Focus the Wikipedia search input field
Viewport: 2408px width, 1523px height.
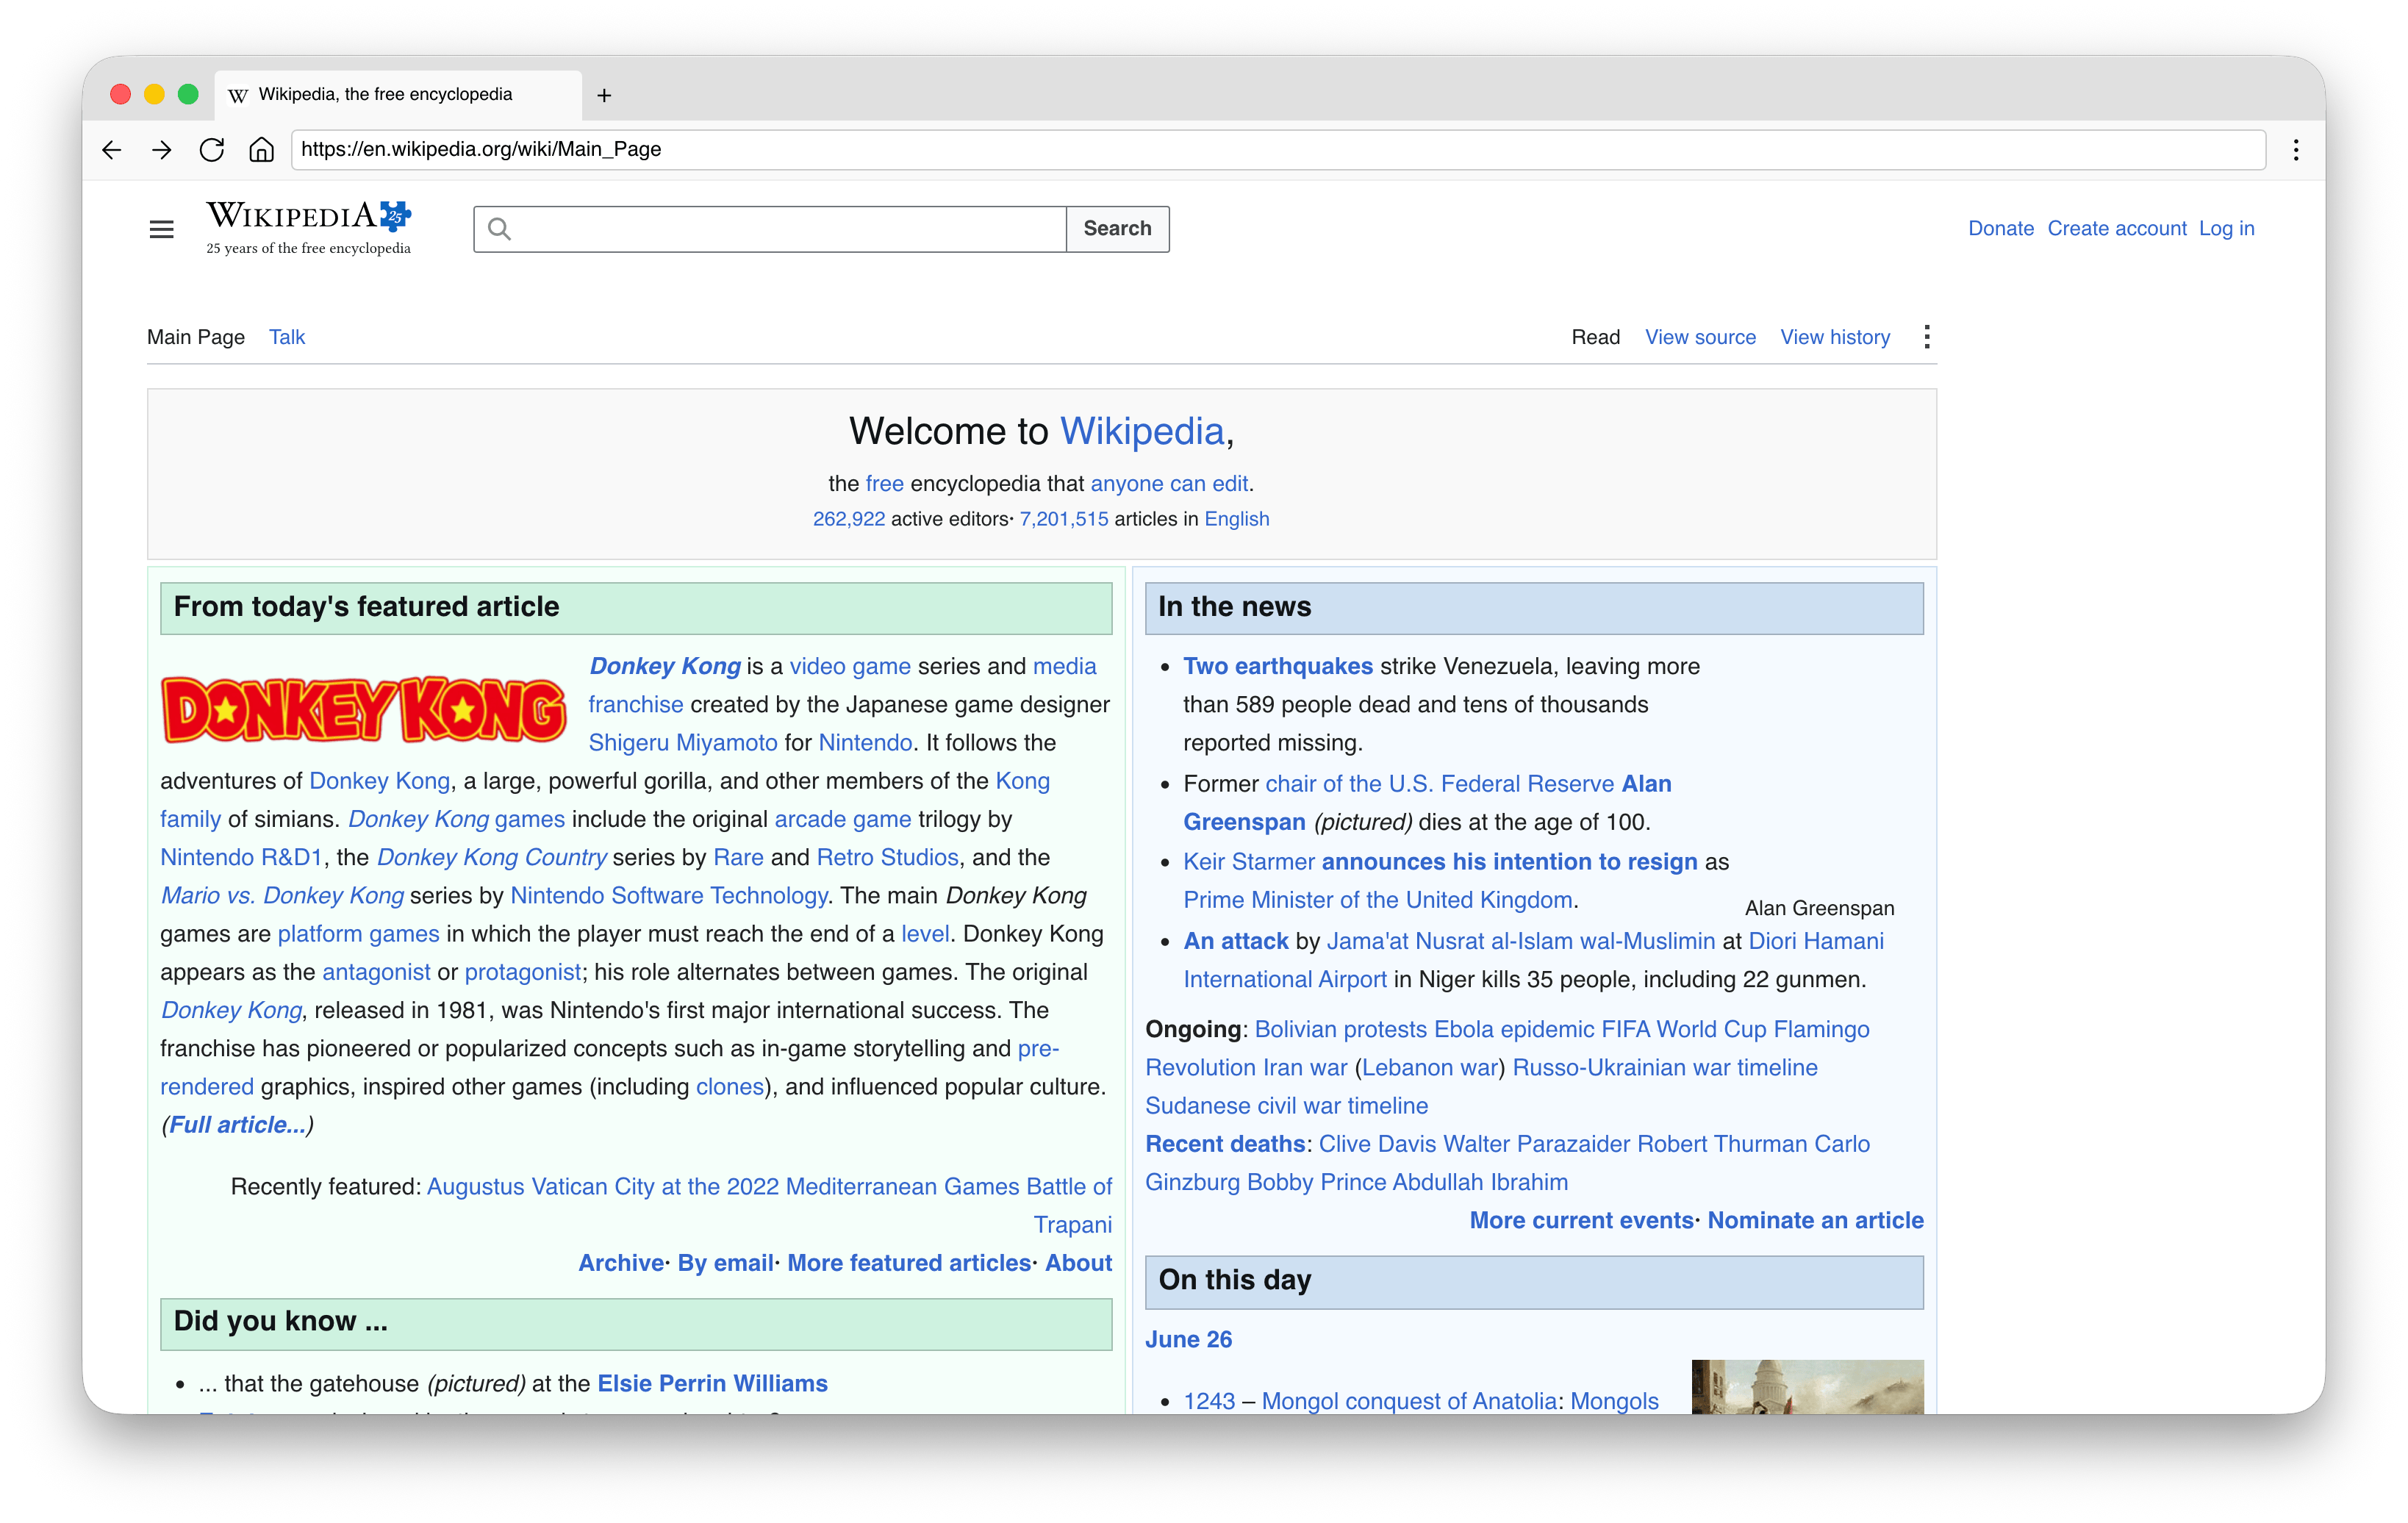pos(770,229)
